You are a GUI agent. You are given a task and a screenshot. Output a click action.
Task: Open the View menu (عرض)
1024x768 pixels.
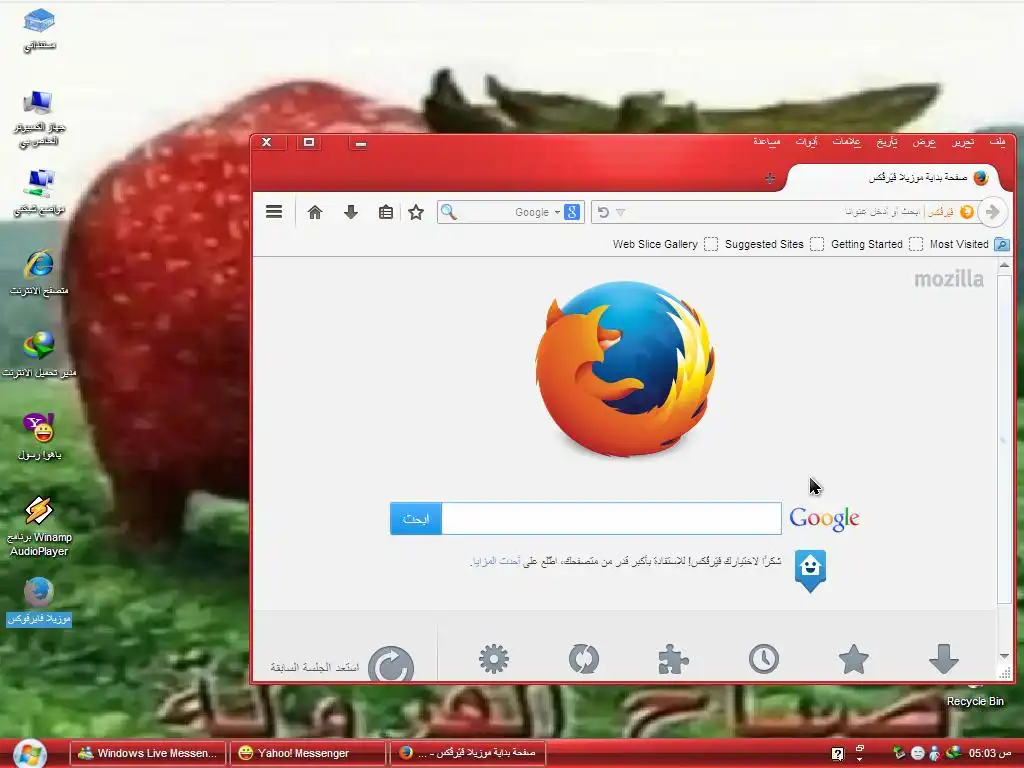924,142
